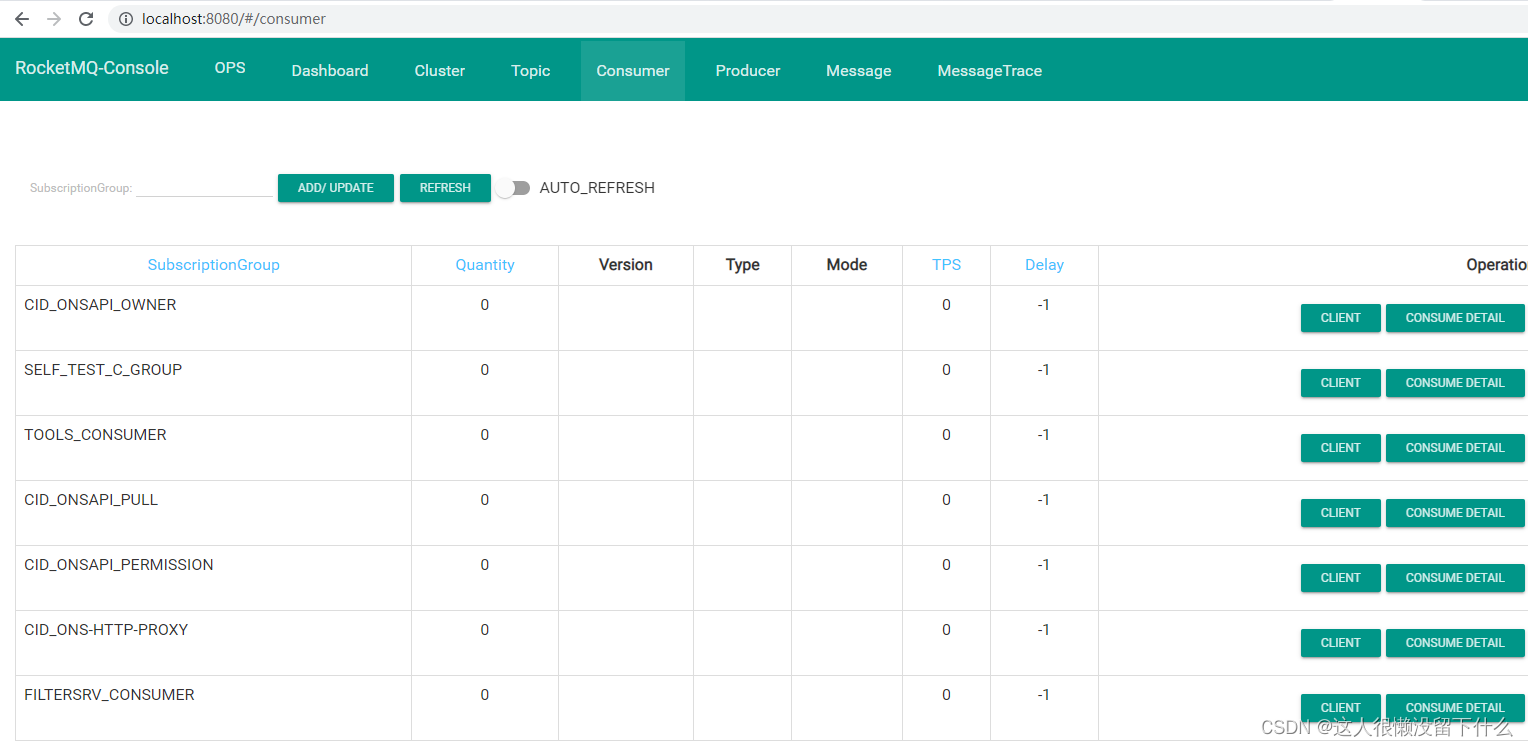Click the ADD/ UPDATE button
Screen dimensions: 1528x747
336,188
